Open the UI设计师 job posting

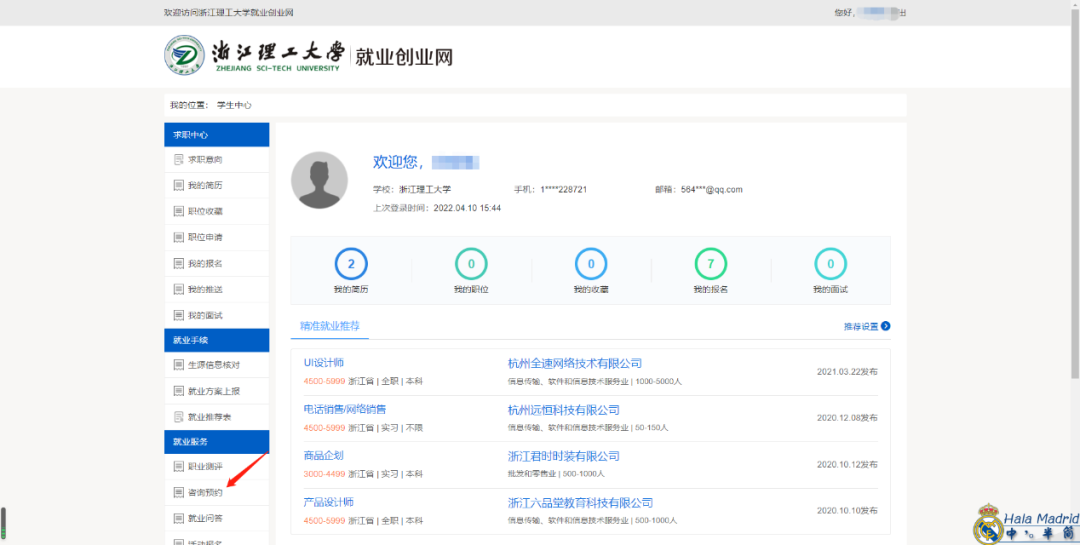(323, 363)
